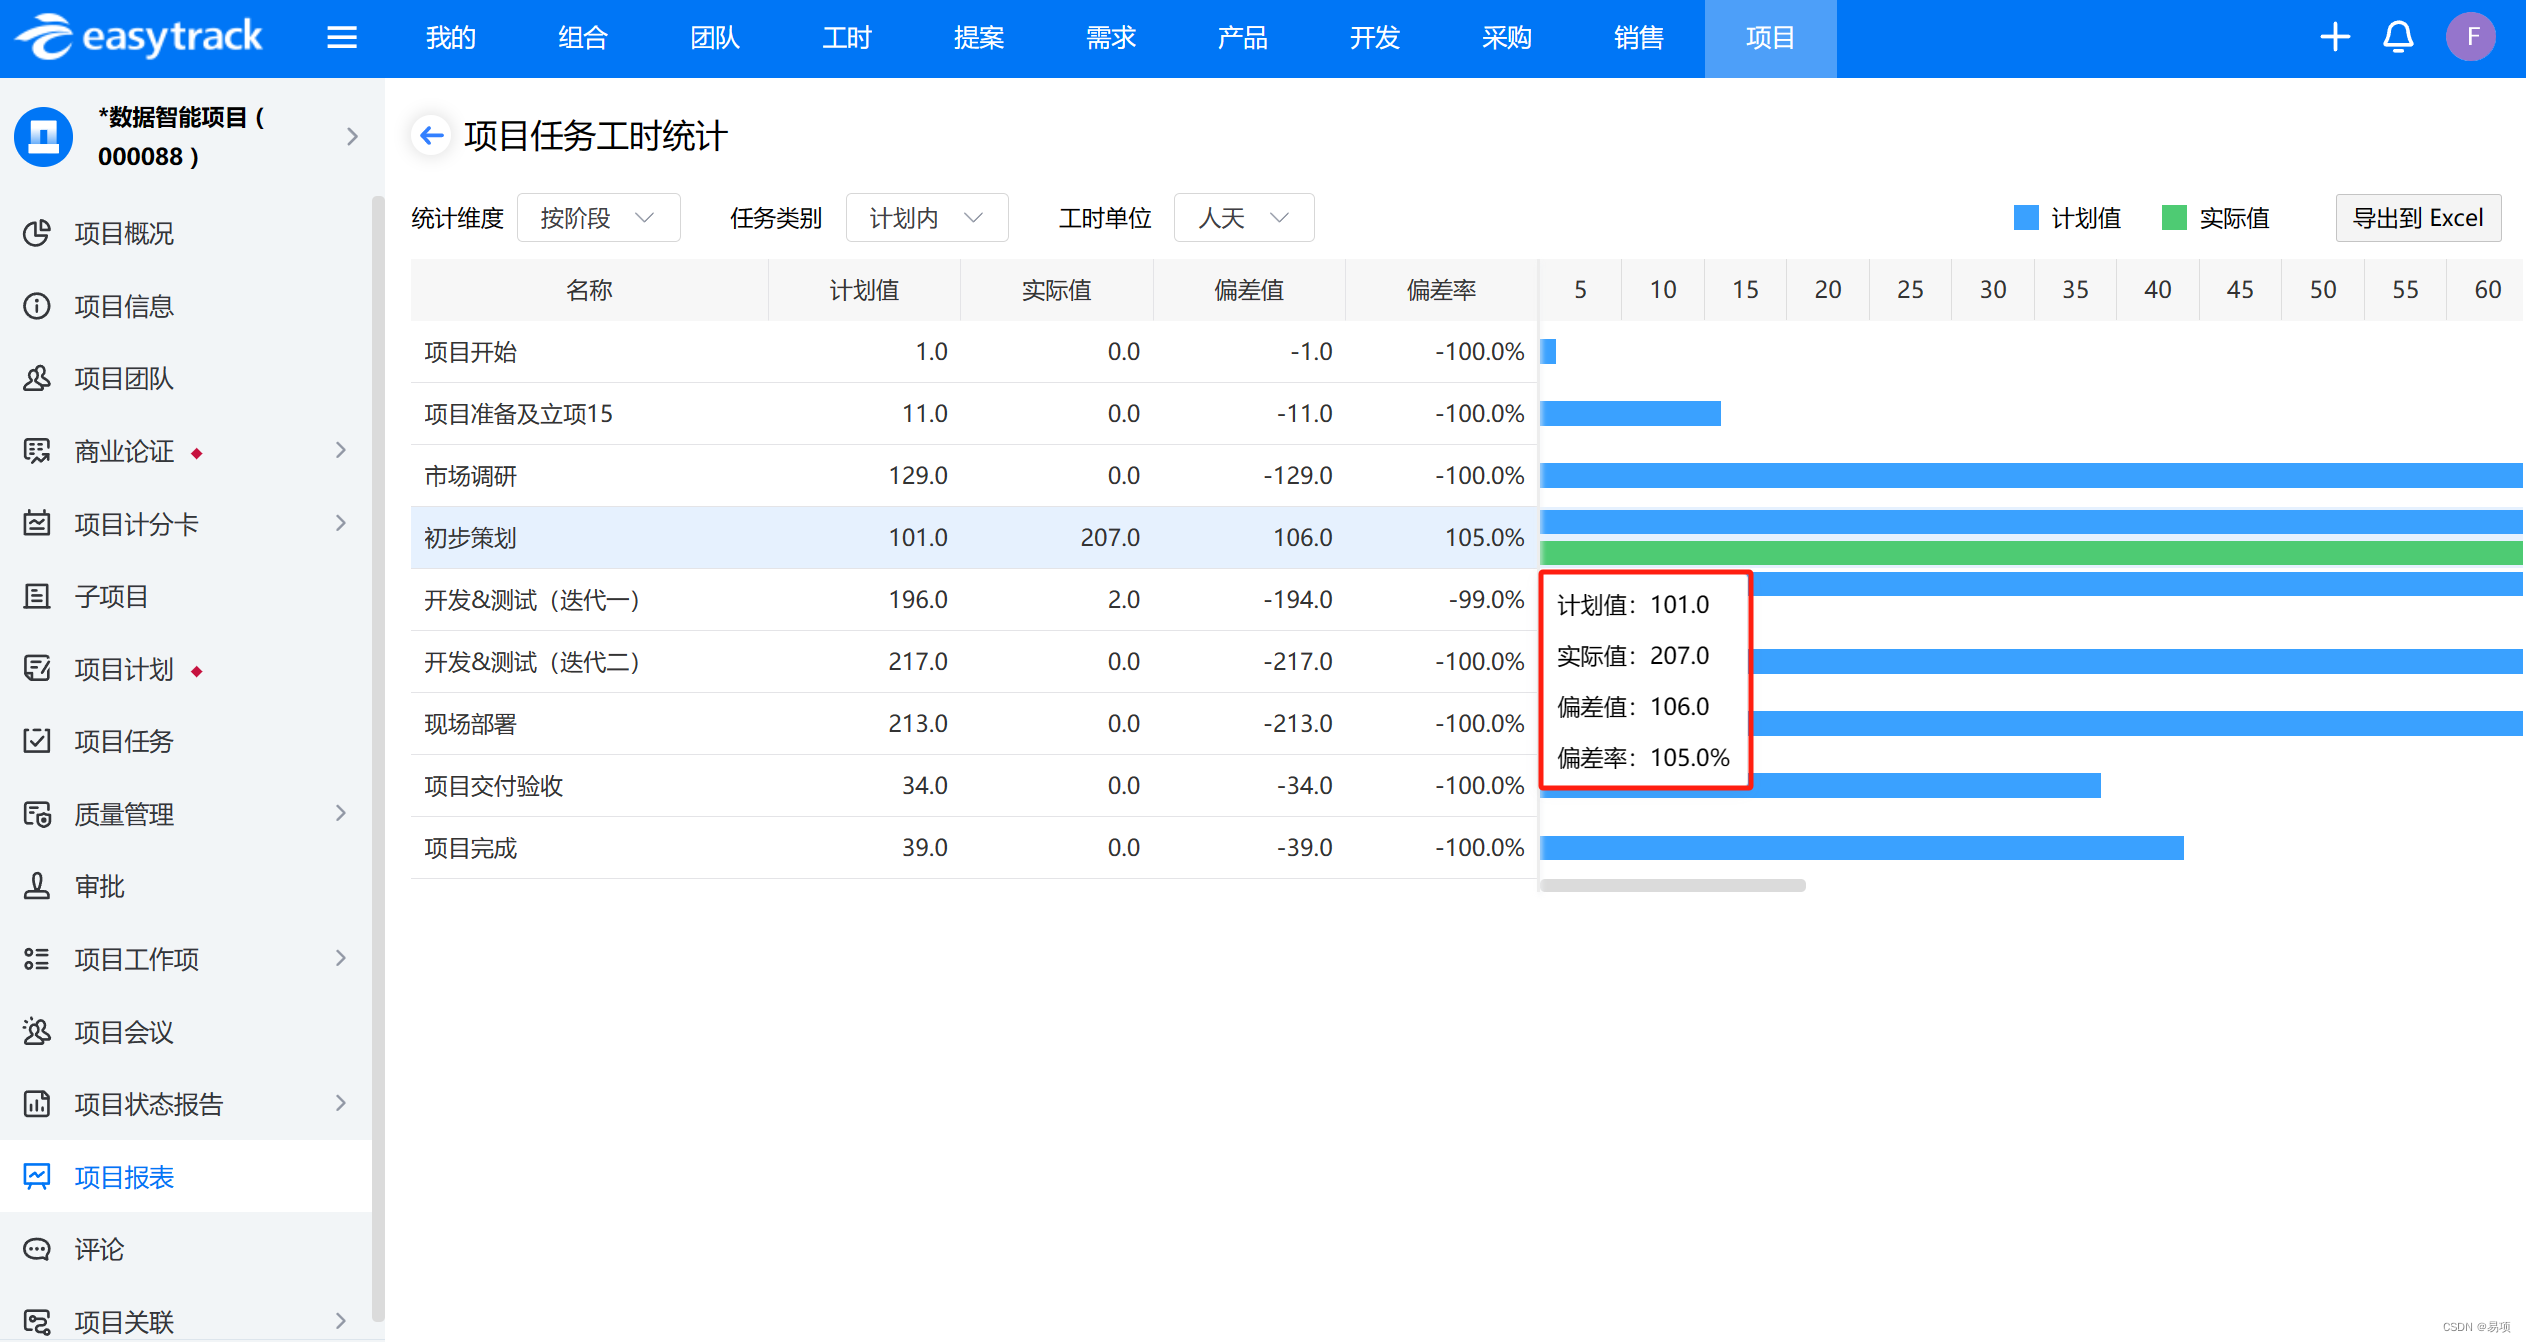Expand the 项目计分卡 submenu chevron
The height and width of the screenshot is (1342, 2526).
click(341, 523)
